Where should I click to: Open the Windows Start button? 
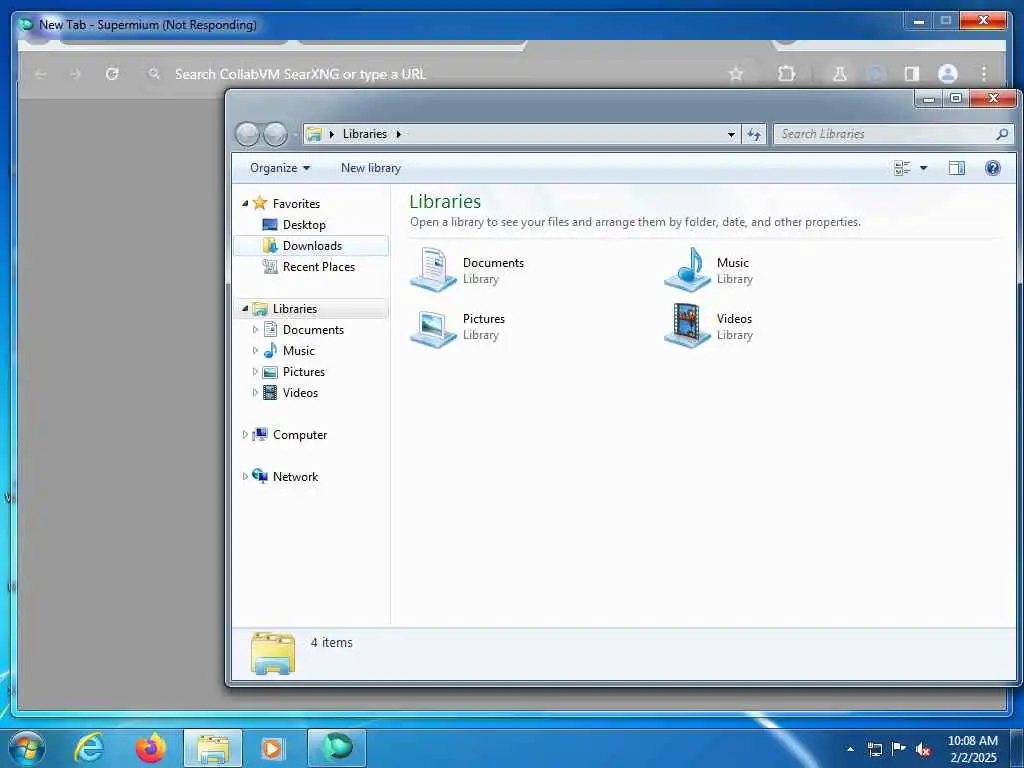27,748
